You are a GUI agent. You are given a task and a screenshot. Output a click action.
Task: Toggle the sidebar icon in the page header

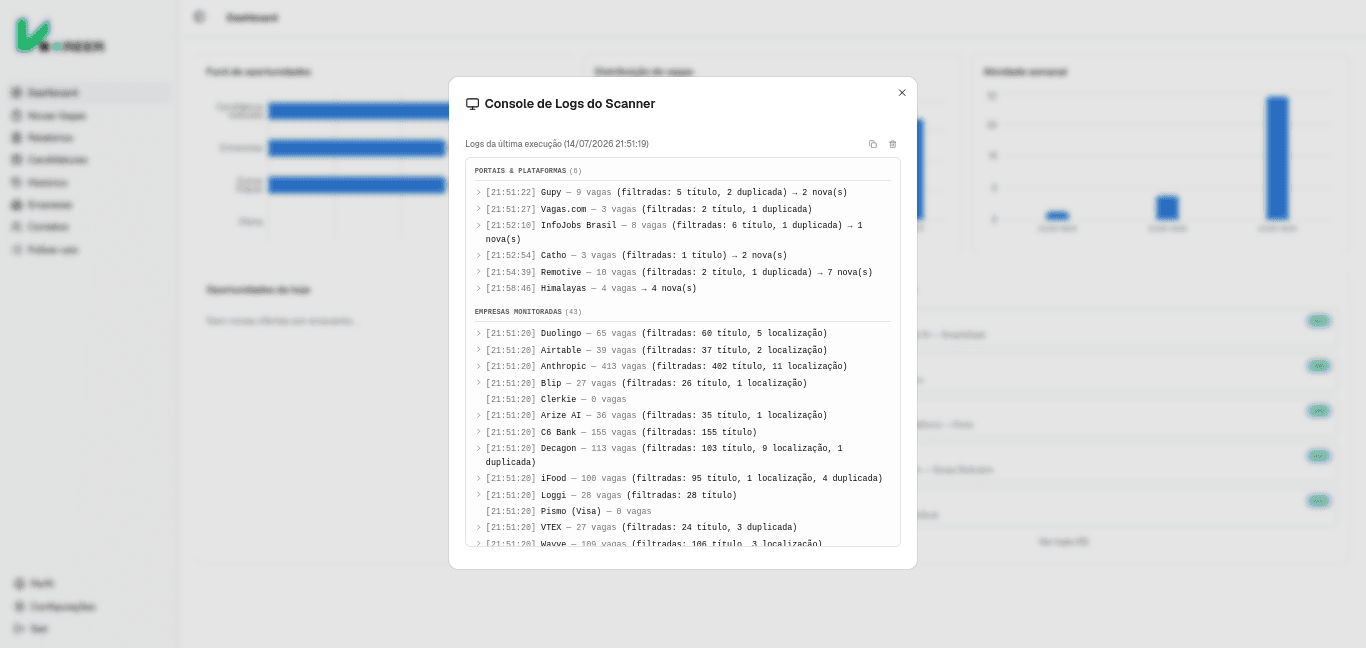coord(199,17)
